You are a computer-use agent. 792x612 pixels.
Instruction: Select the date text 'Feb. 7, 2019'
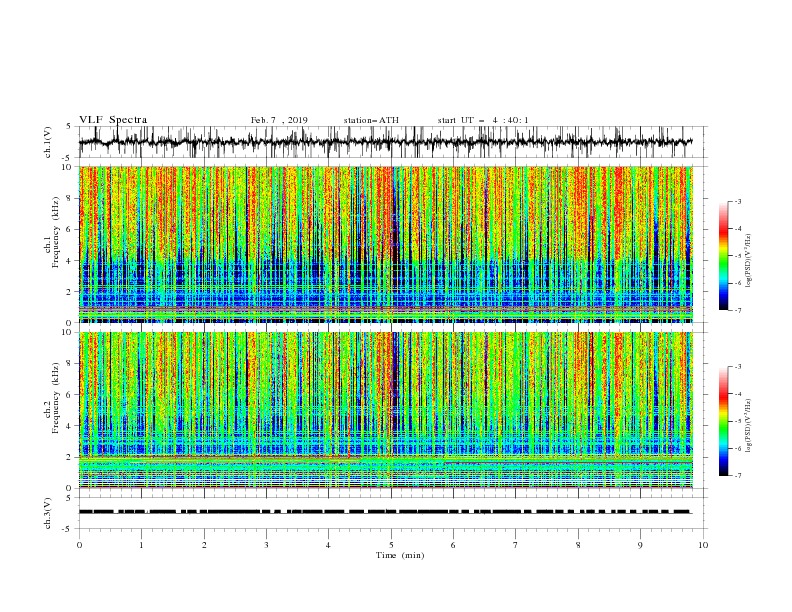[x=279, y=120]
